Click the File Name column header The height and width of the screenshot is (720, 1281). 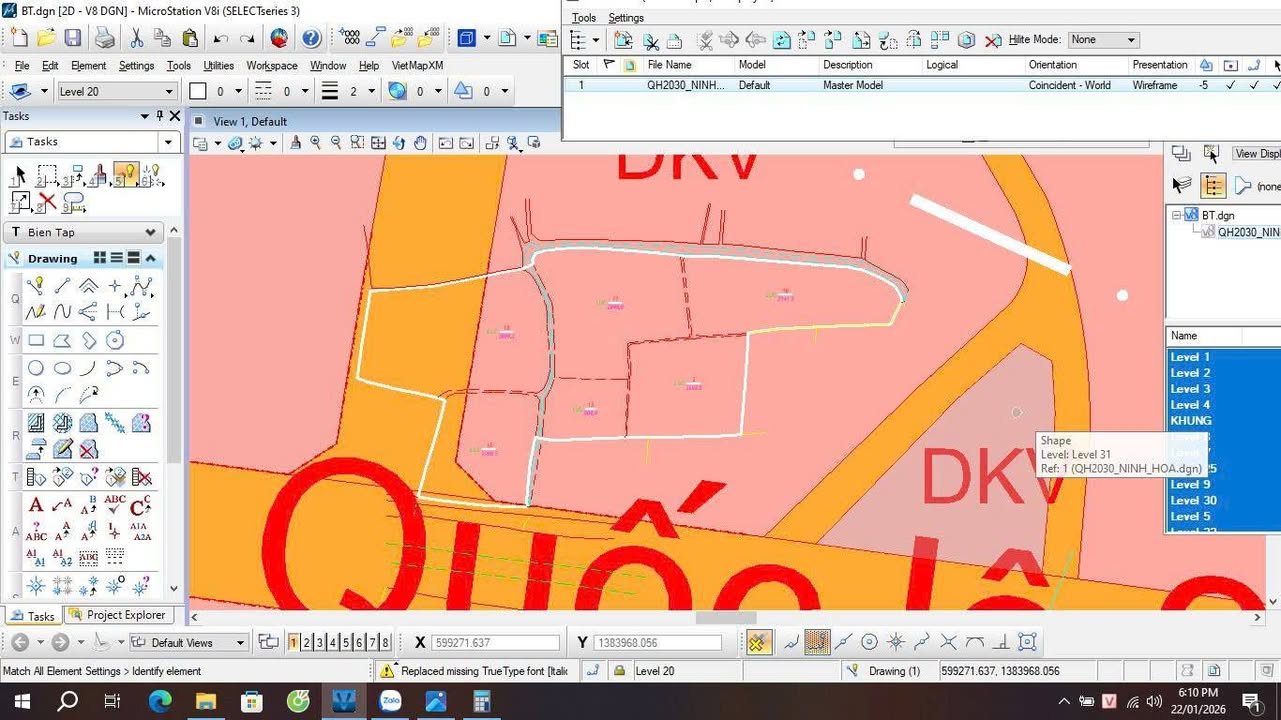tap(669, 65)
